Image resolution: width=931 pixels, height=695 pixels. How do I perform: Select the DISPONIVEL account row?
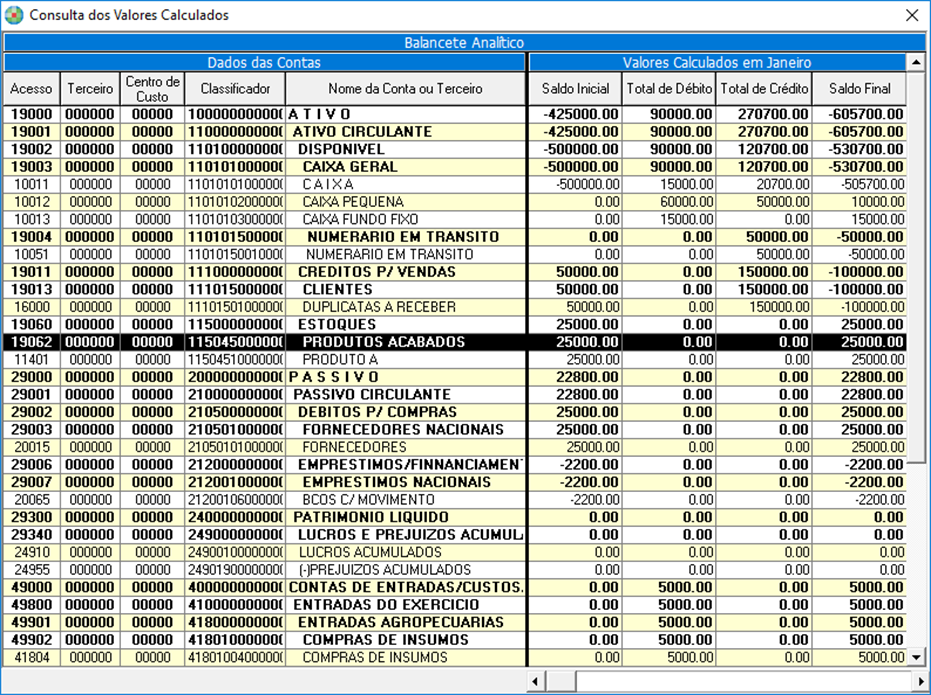pyautogui.click(x=455, y=149)
